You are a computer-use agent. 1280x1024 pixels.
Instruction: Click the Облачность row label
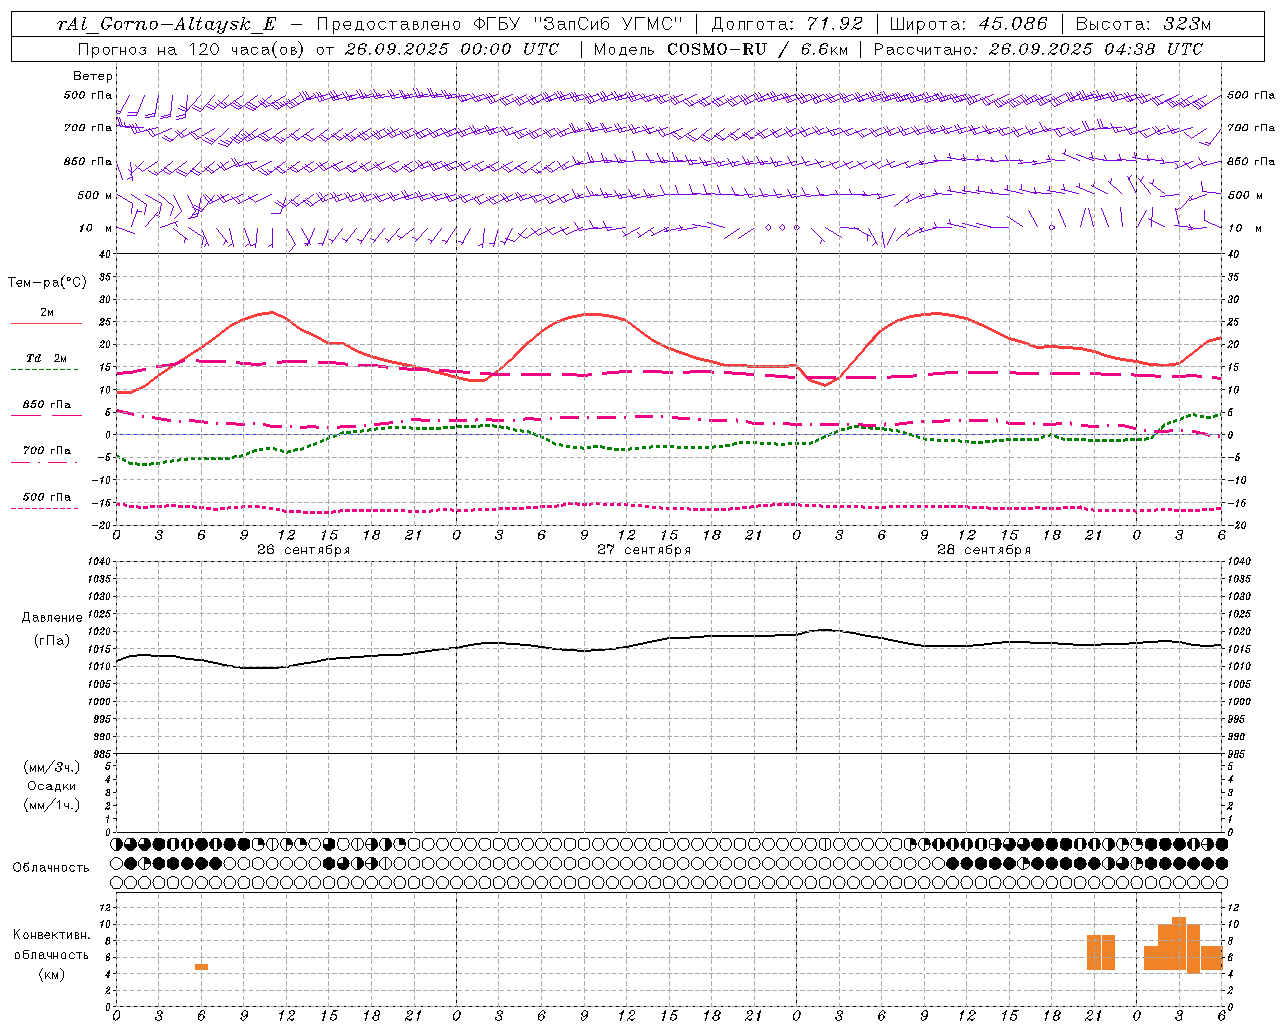(x=51, y=868)
